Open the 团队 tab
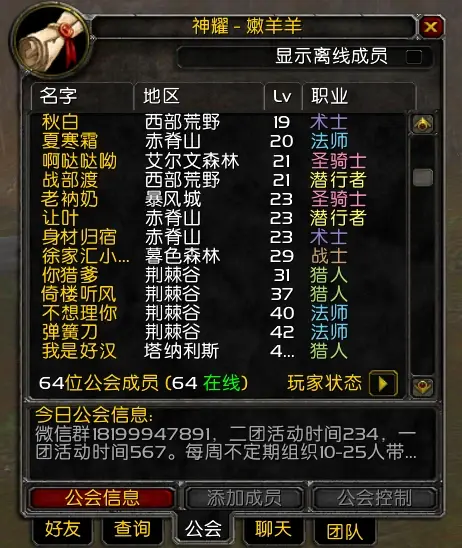 [344, 531]
